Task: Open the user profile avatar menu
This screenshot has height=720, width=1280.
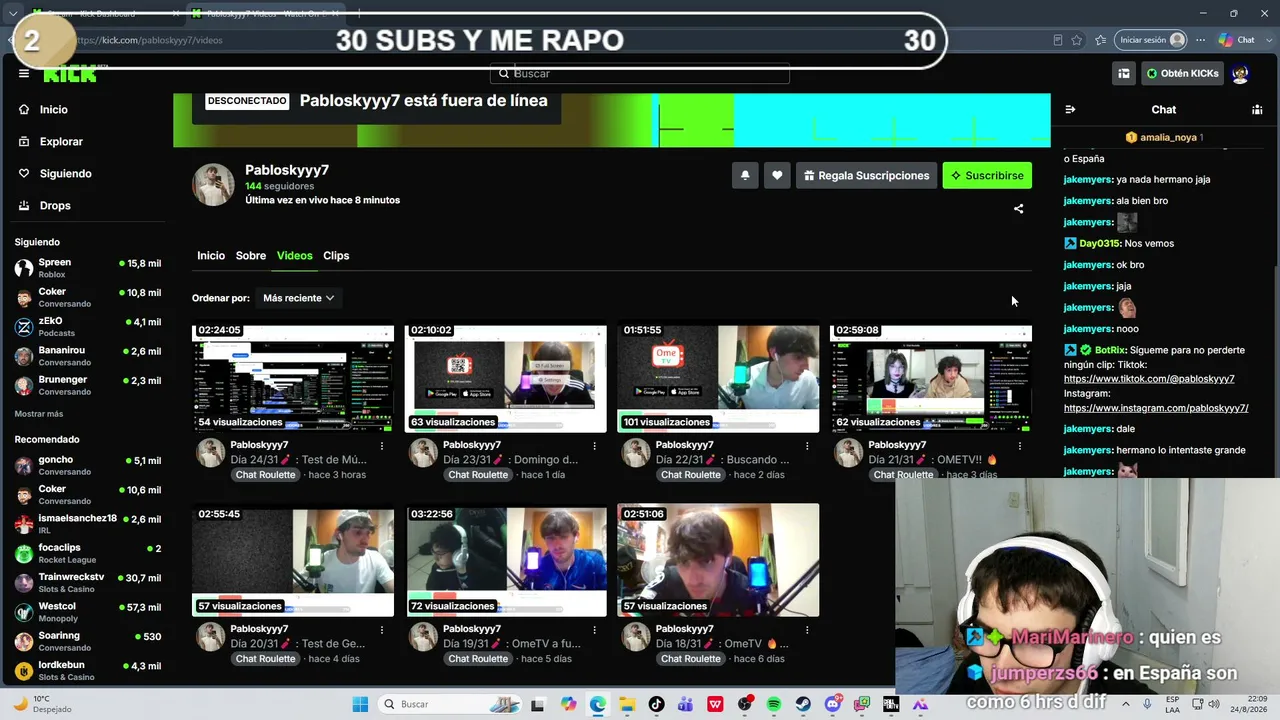Action: click(x=1240, y=73)
